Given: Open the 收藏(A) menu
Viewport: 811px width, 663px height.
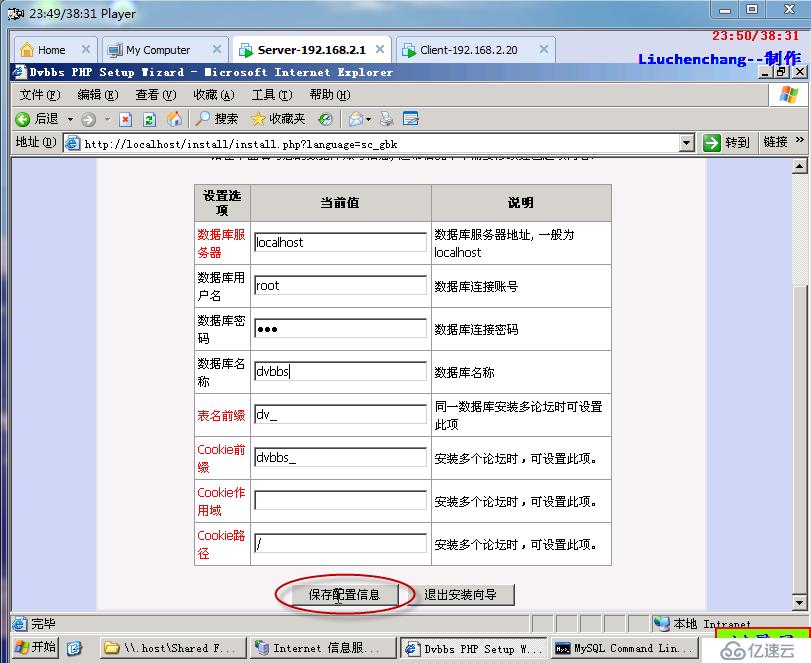Looking at the screenshot, I should (214, 95).
